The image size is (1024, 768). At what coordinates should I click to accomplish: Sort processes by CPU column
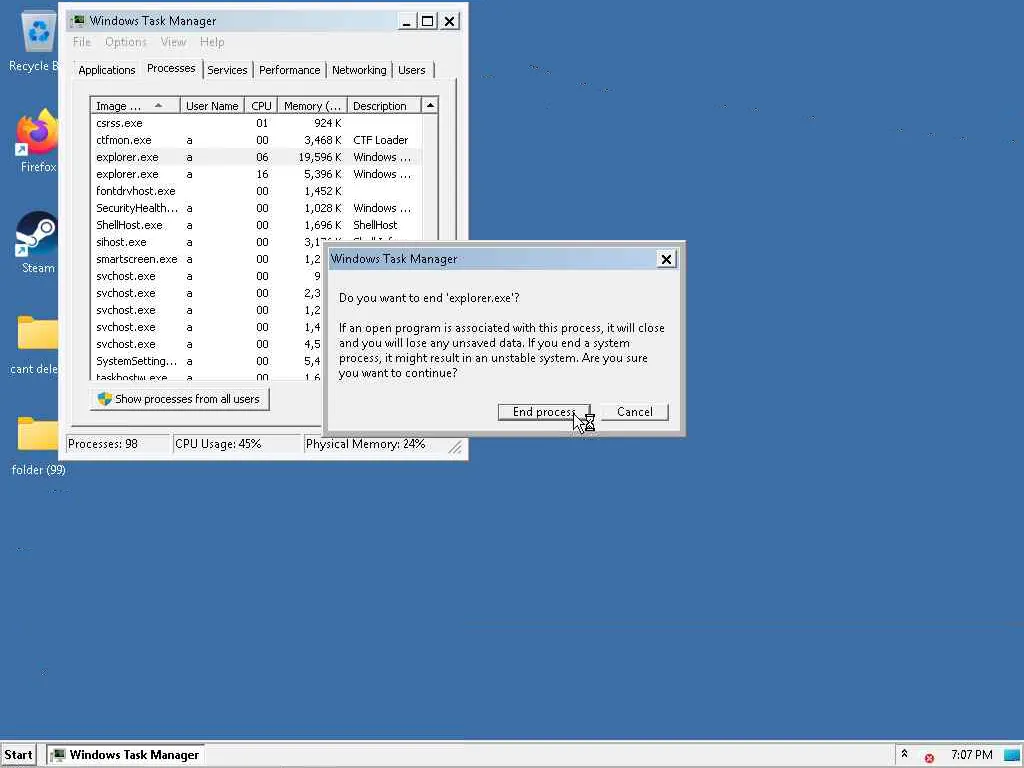pos(261,106)
